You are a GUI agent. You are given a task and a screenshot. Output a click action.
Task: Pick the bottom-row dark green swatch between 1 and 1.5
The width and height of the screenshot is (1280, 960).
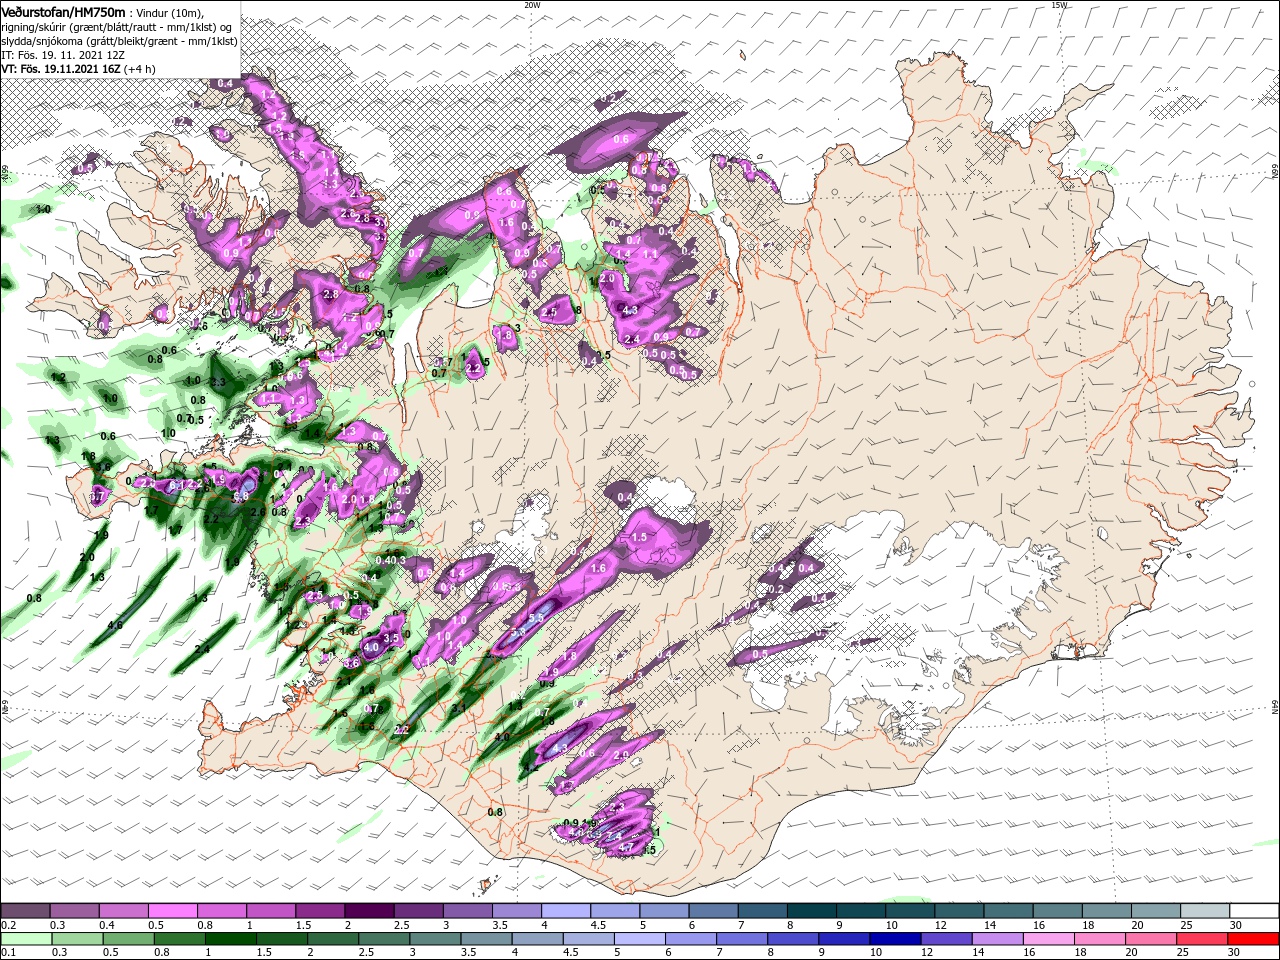pos(232,938)
